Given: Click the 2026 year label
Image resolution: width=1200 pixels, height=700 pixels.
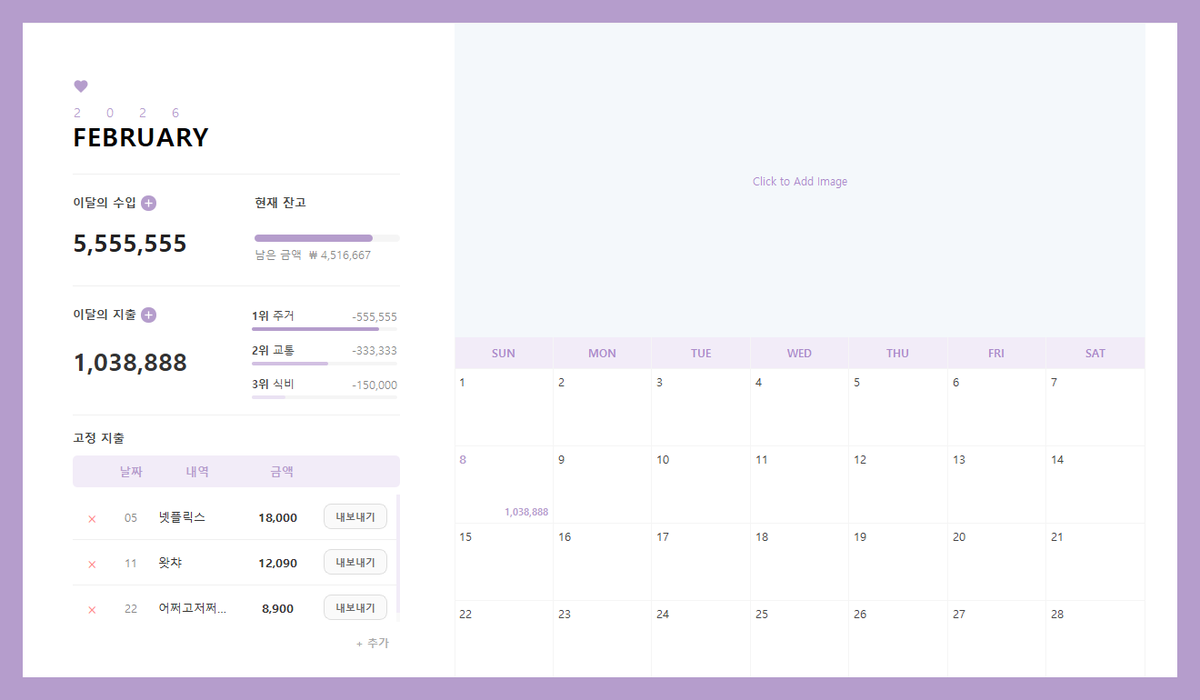Looking at the screenshot, I should [127, 113].
